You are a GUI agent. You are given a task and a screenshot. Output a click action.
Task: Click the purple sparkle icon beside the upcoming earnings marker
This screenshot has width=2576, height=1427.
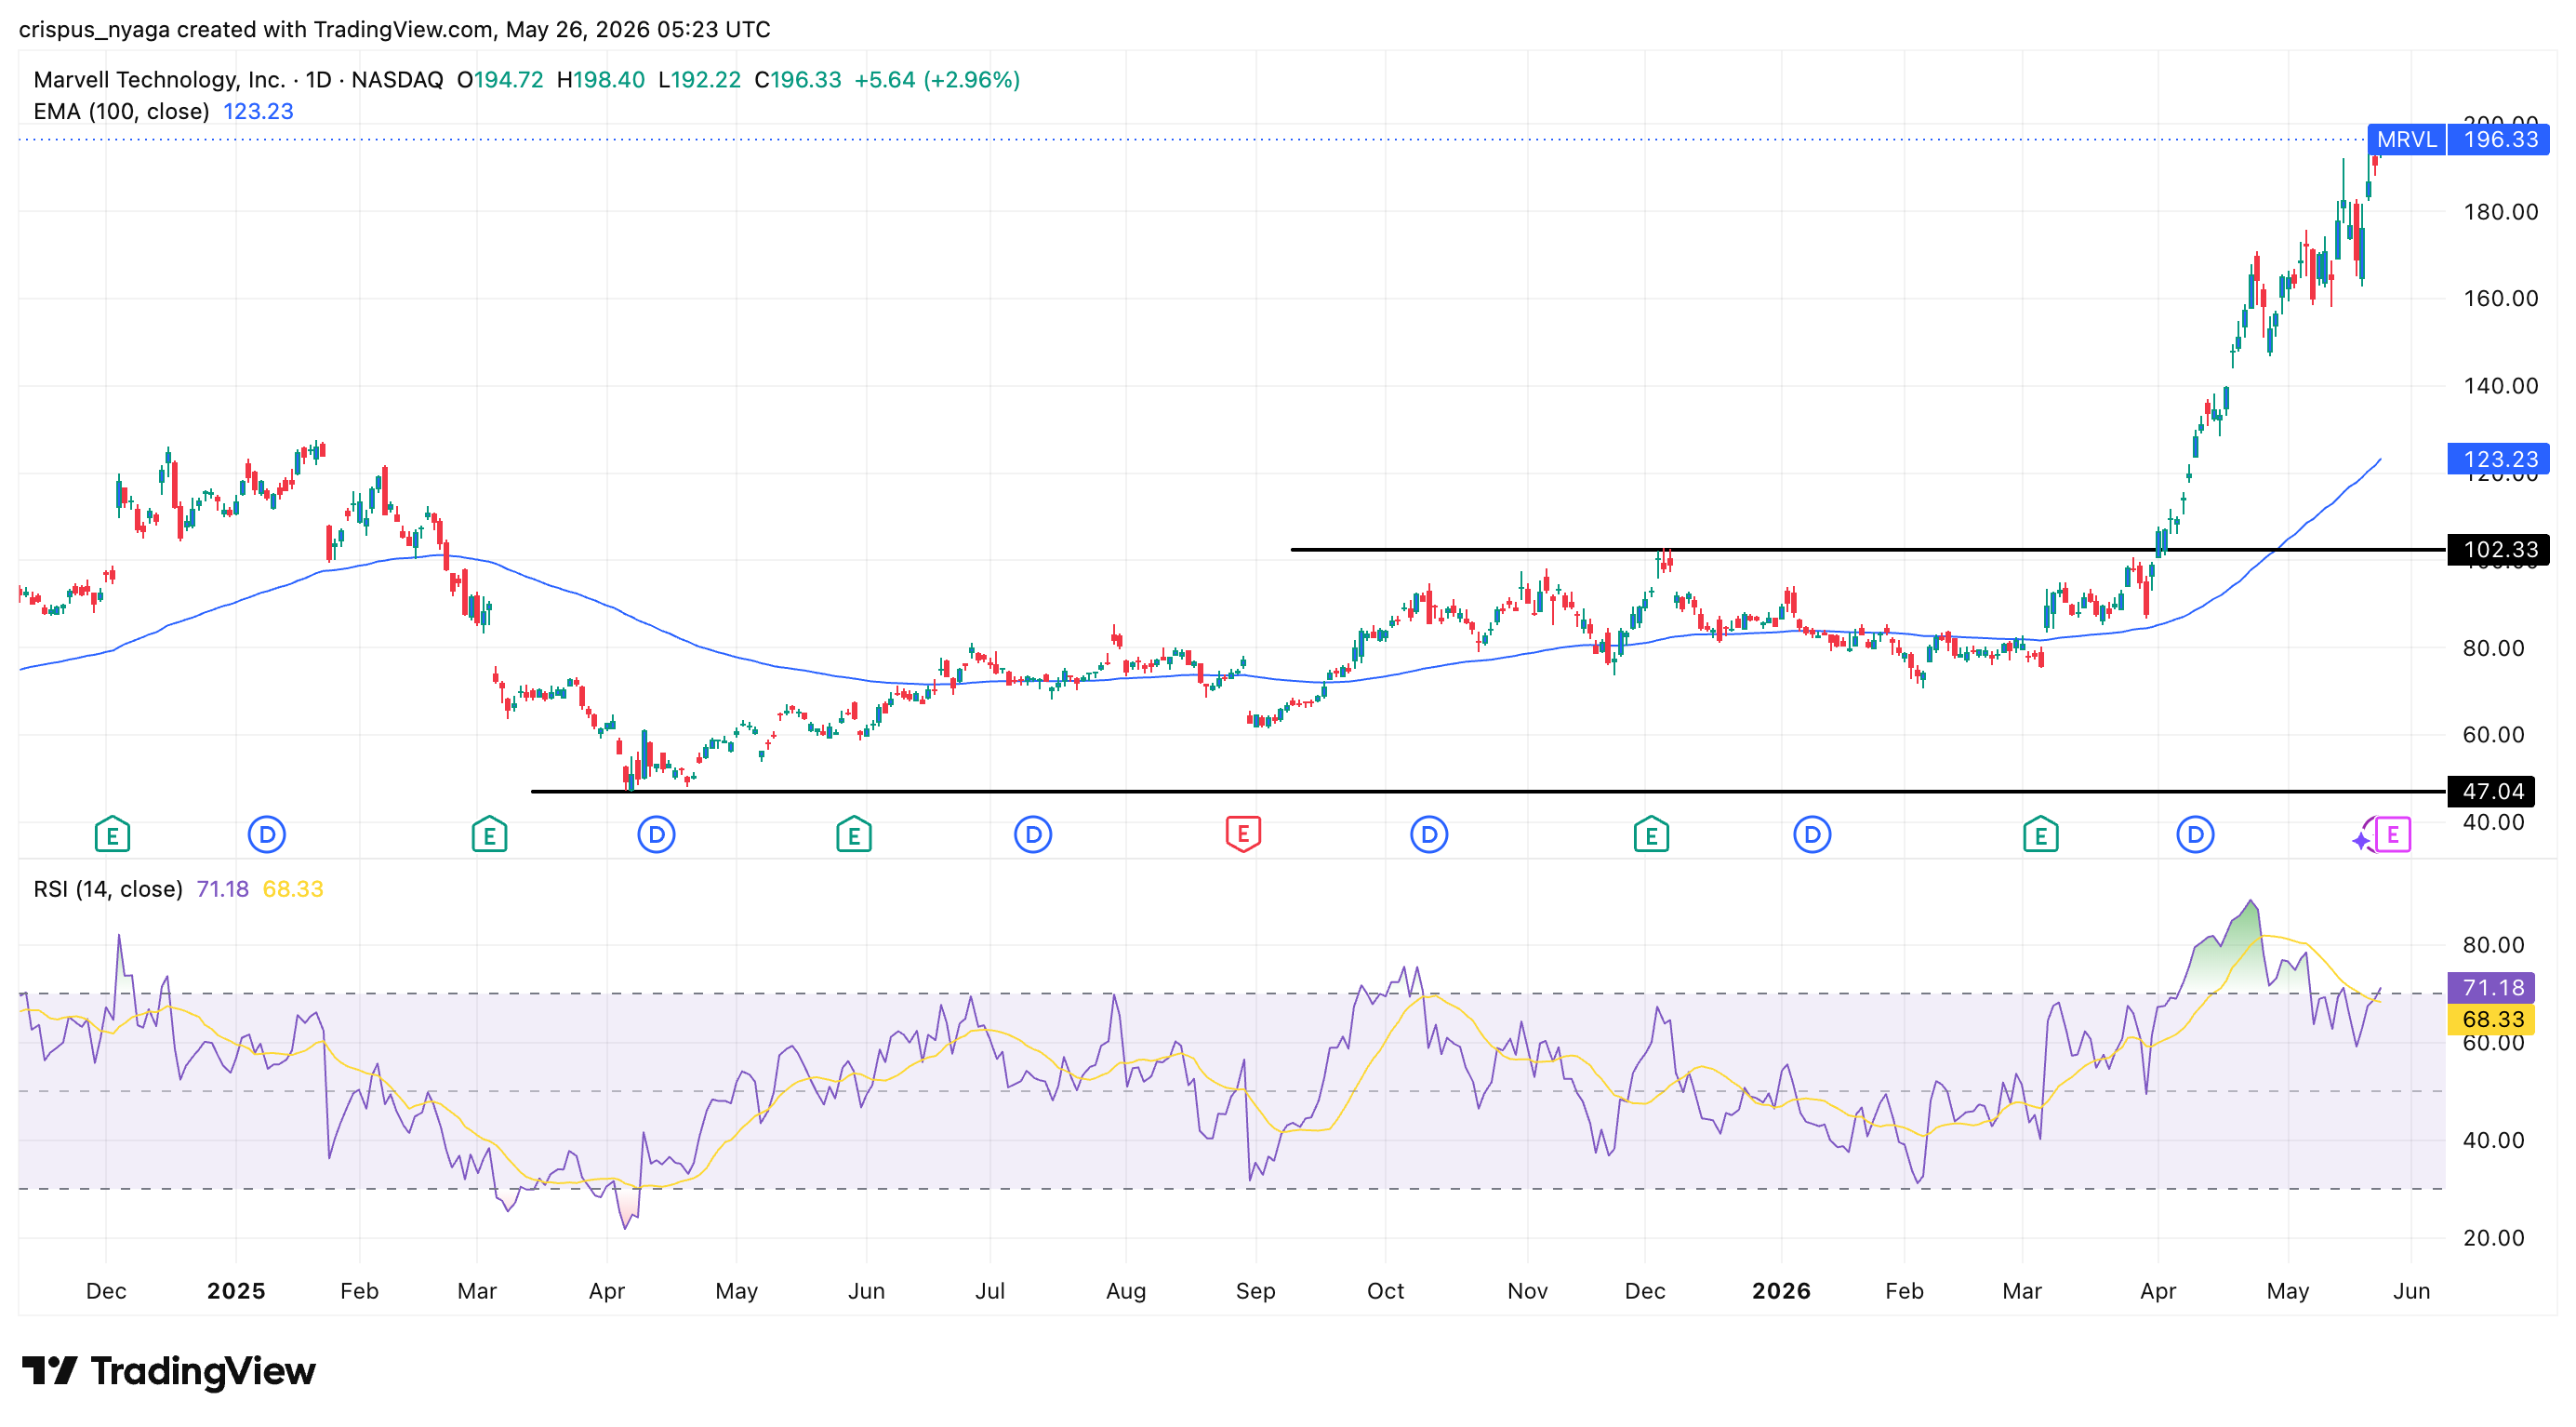2362,841
